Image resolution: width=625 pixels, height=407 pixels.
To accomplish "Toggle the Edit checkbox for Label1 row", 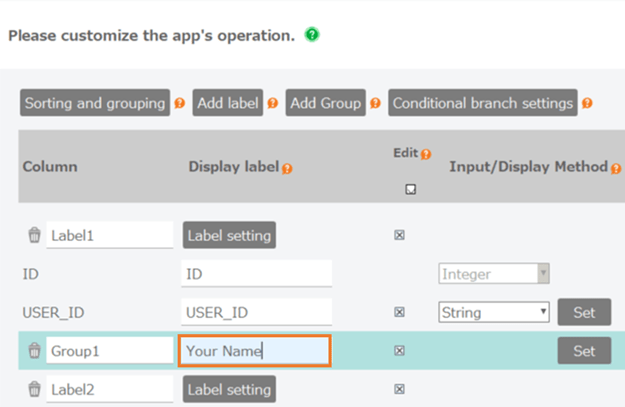I will [400, 235].
